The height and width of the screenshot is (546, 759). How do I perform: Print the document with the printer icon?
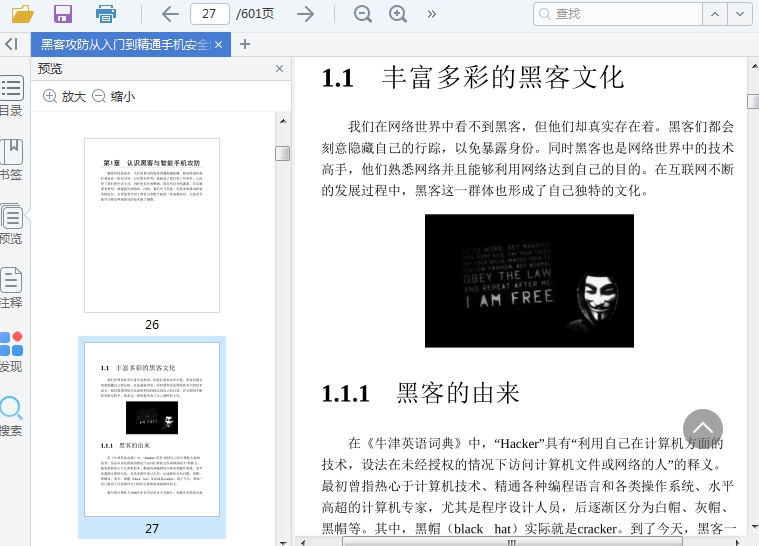coord(106,14)
